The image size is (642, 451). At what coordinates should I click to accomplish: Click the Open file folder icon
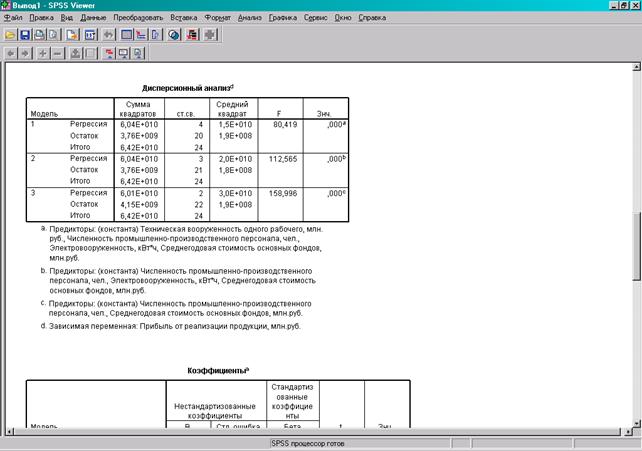[x=10, y=35]
